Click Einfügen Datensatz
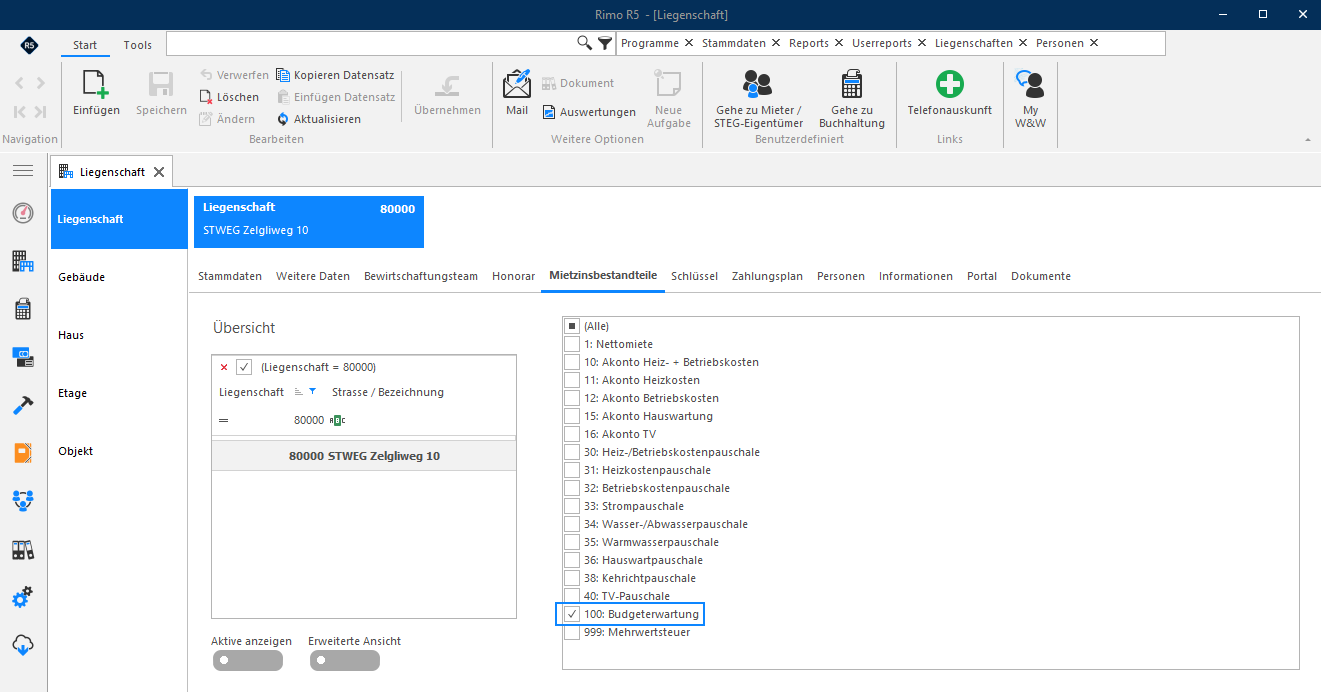This screenshot has width=1321, height=692. click(x=336, y=97)
